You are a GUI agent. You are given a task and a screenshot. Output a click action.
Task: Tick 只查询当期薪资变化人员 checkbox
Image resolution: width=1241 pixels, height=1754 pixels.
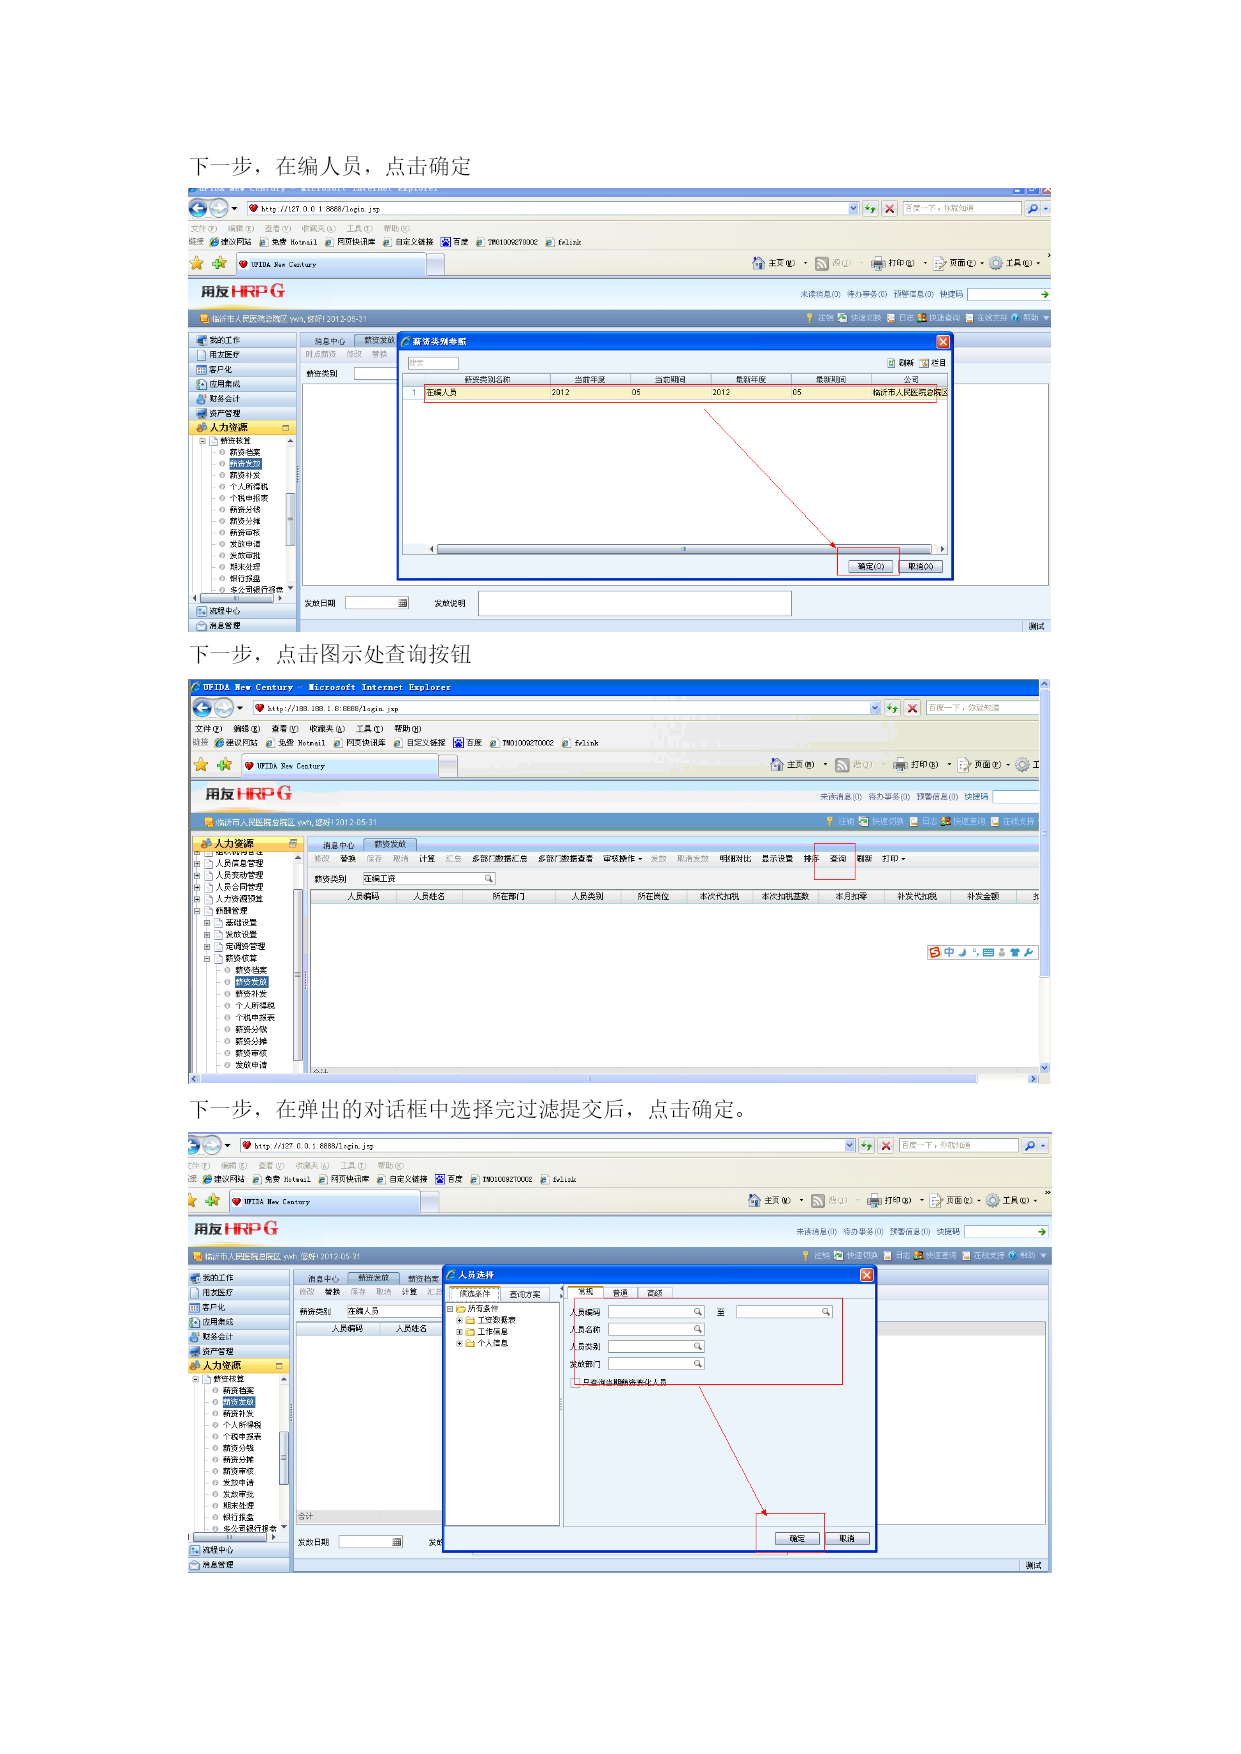[x=575, y=1382]
